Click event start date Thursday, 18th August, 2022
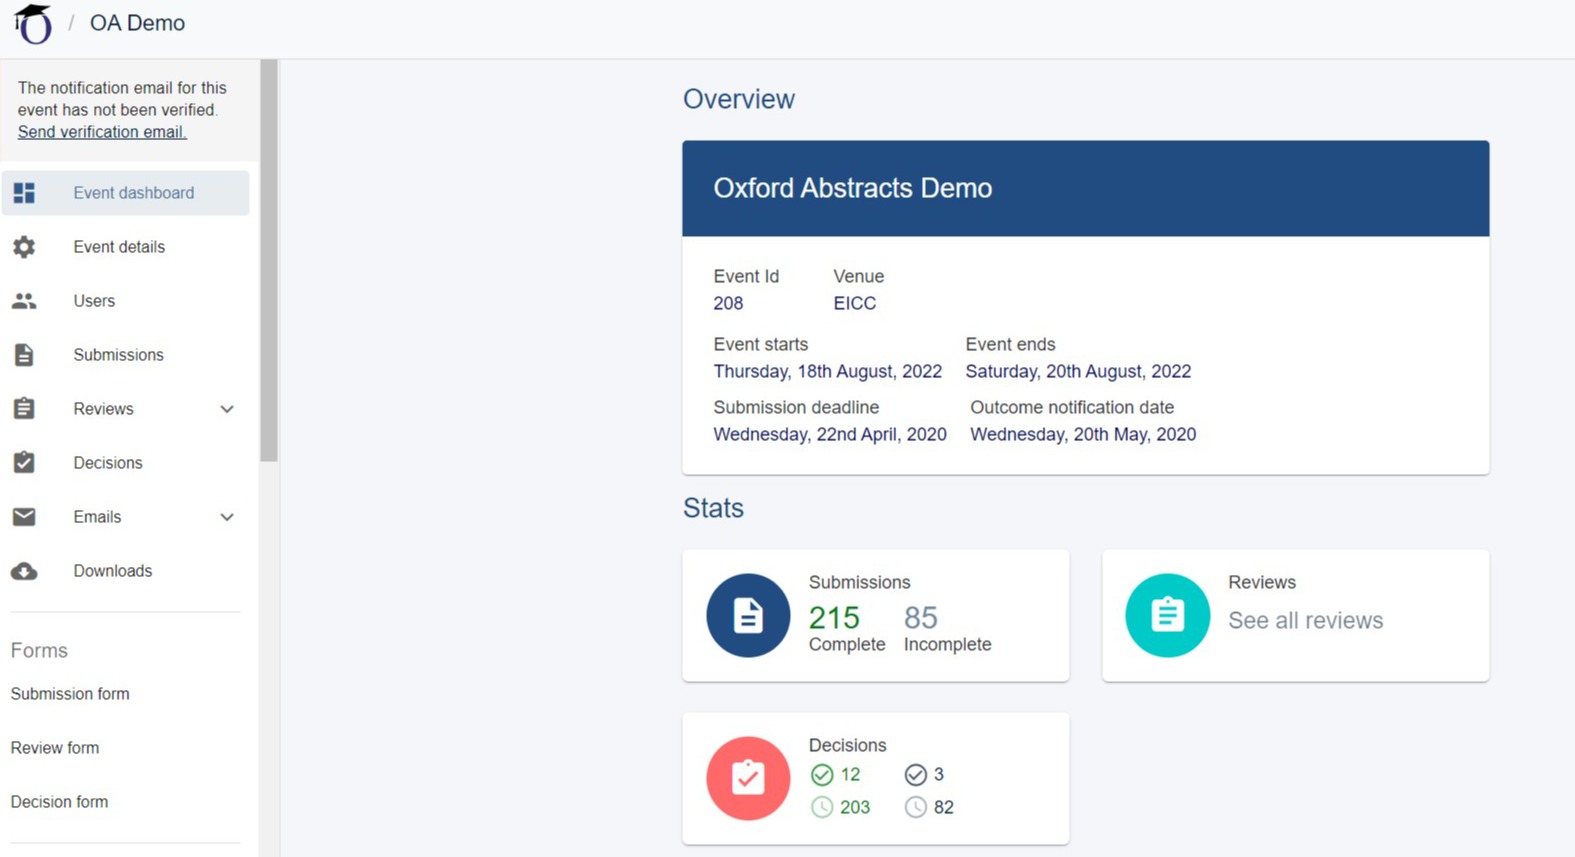 point(828,371)
